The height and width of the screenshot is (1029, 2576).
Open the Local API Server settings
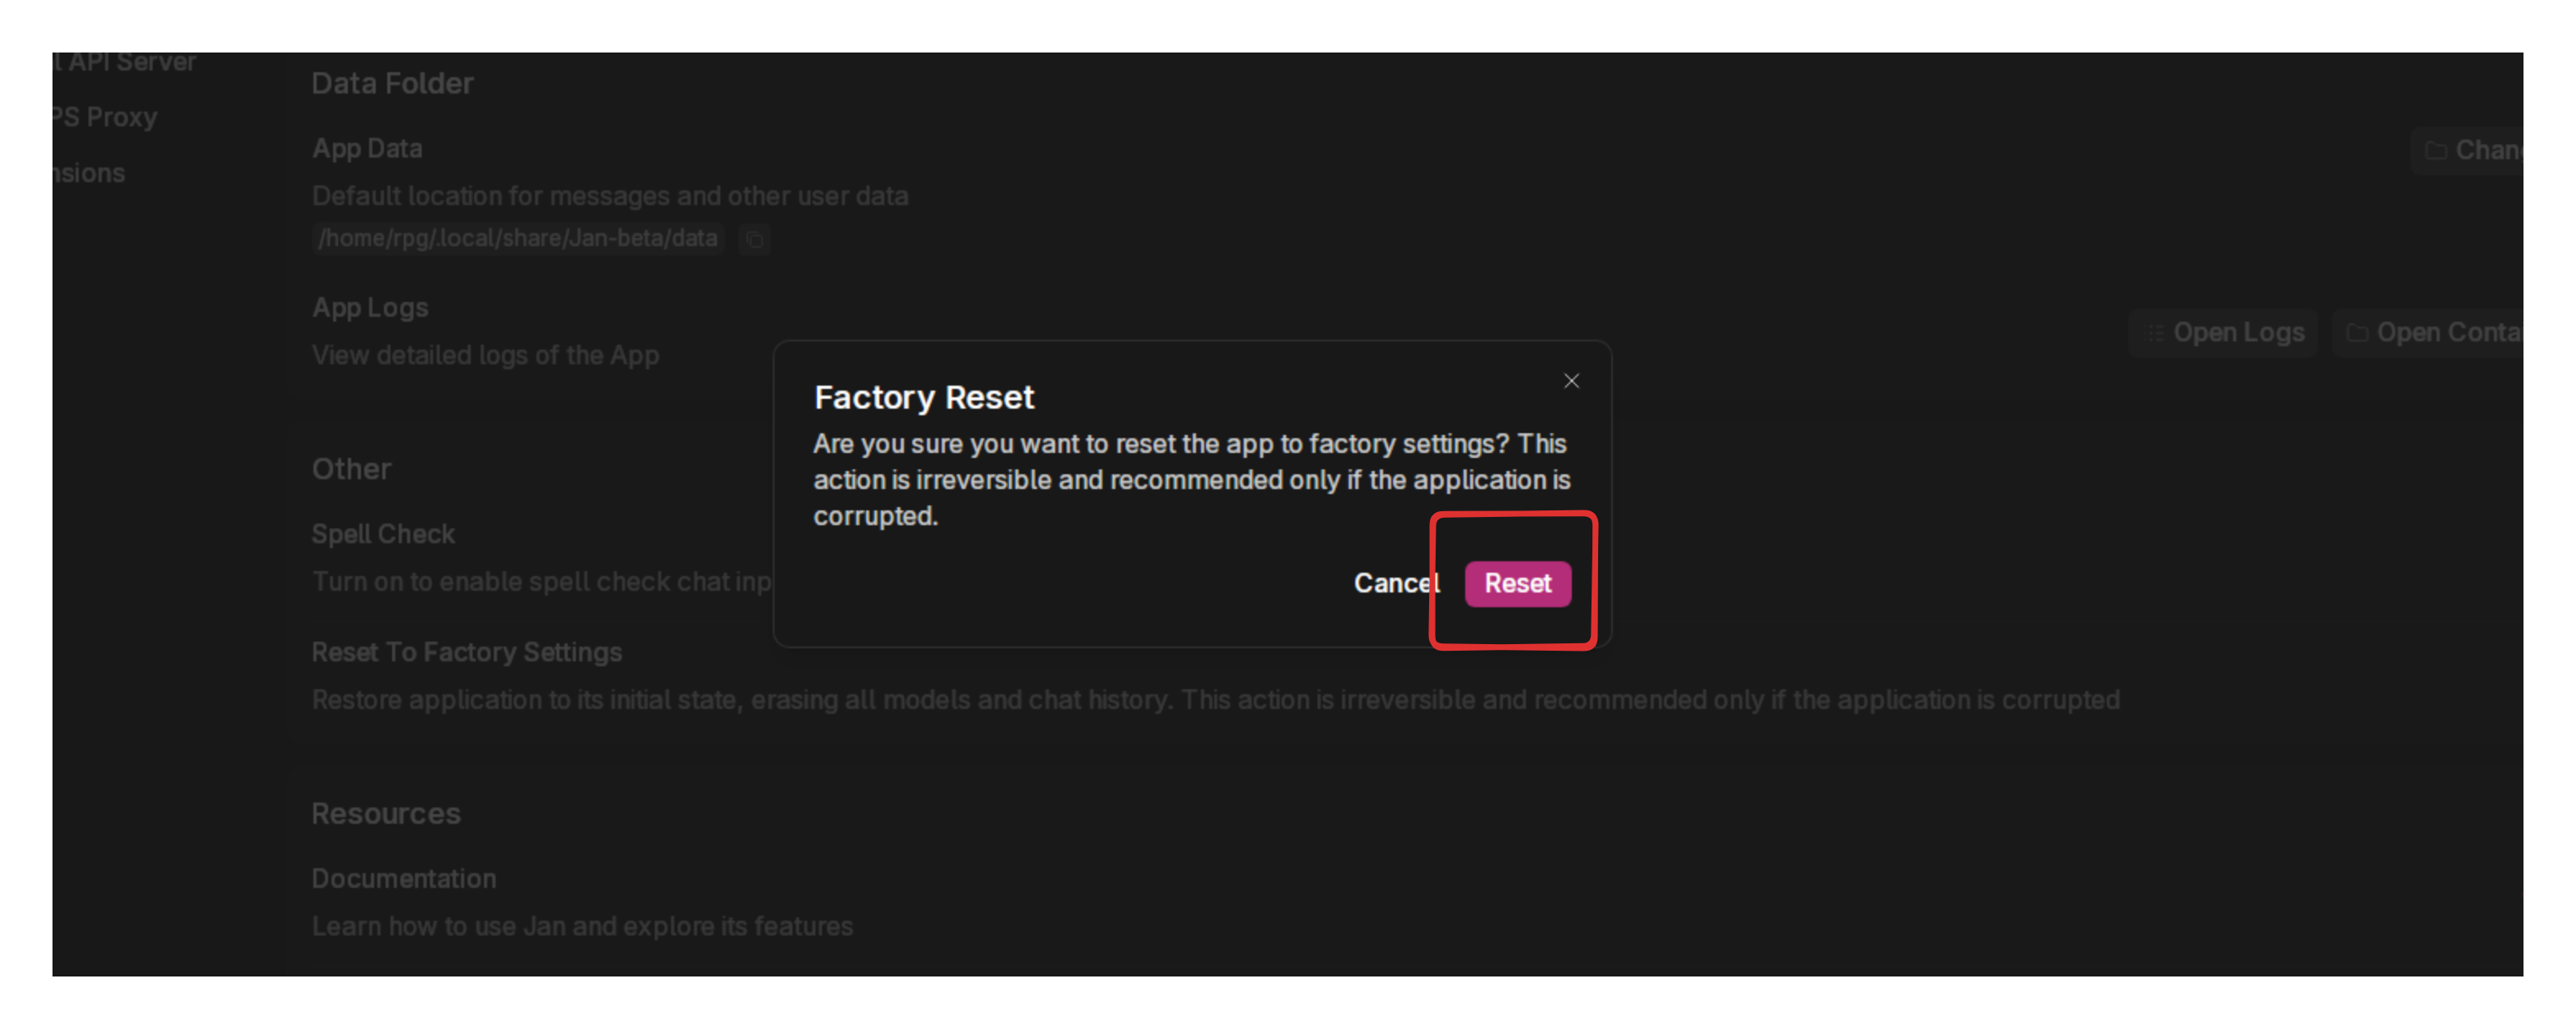click(x=126, y=62)
